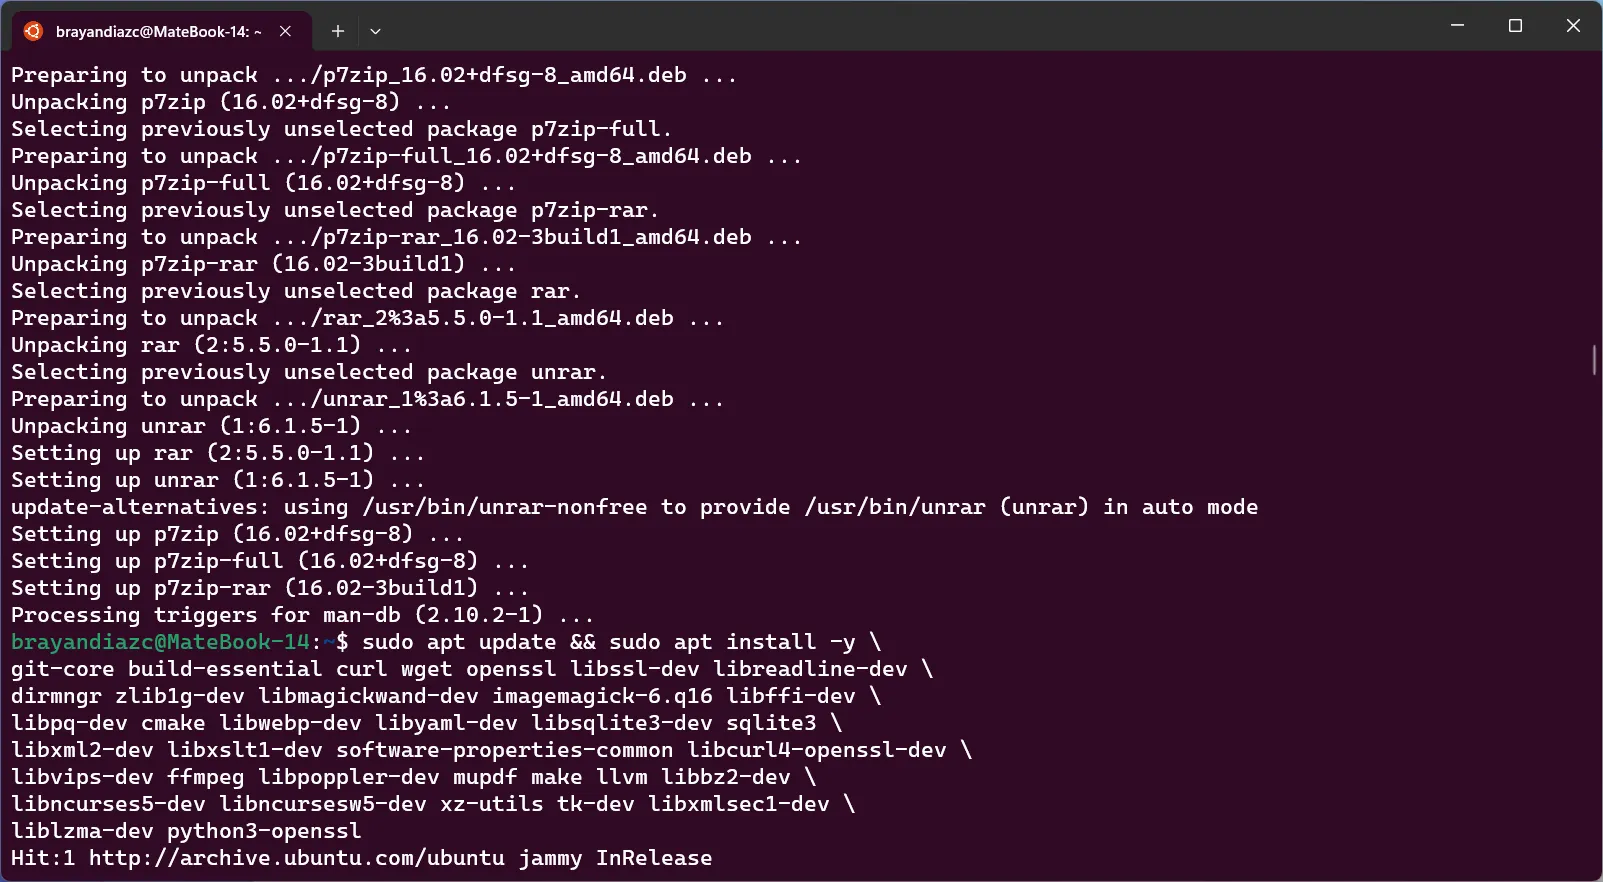Click the 'Setting up rar' output line
Image resolution: width=1603 pixels, height=882 pixels.
point(218,453)
